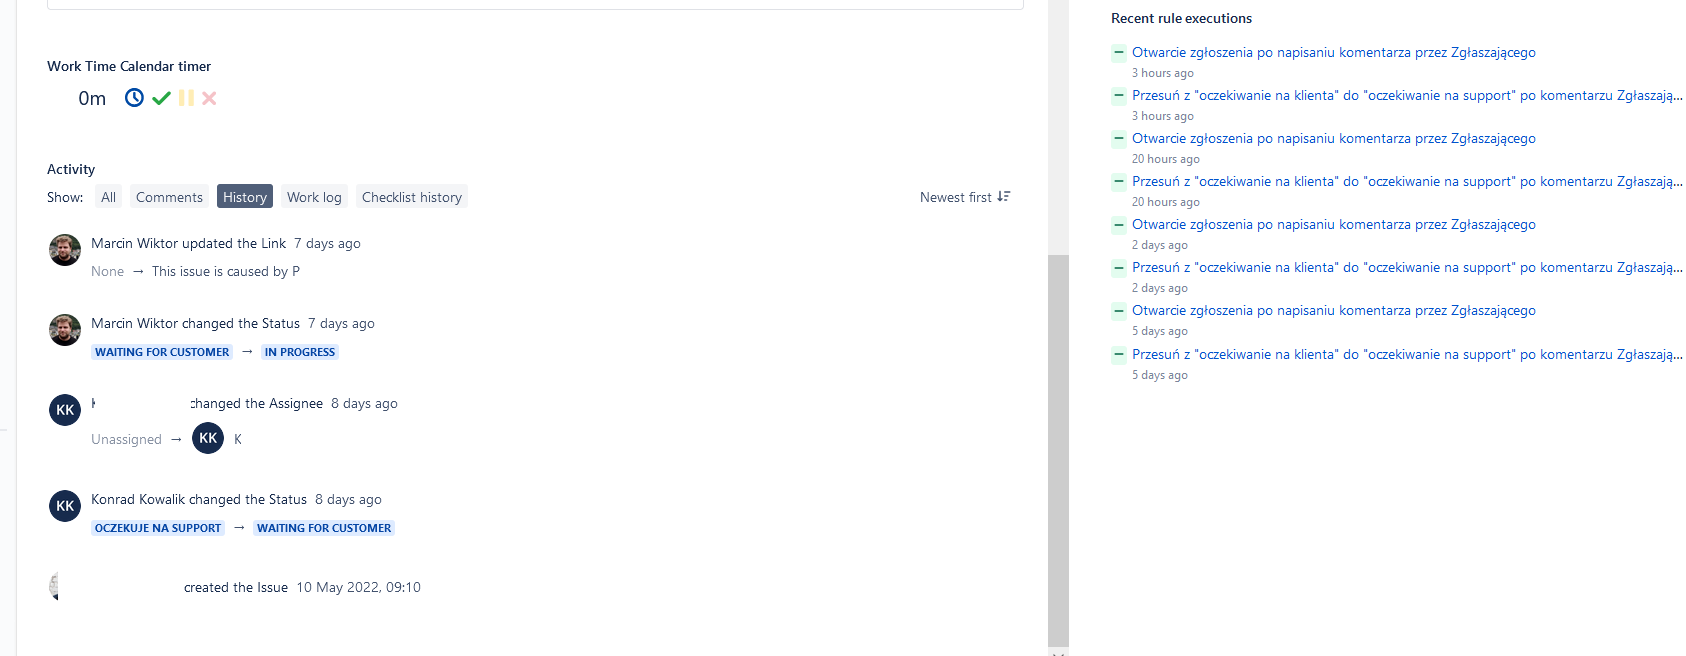Select the History activity tab
The width and height of the screenshot is (1686, 656).
245,197
